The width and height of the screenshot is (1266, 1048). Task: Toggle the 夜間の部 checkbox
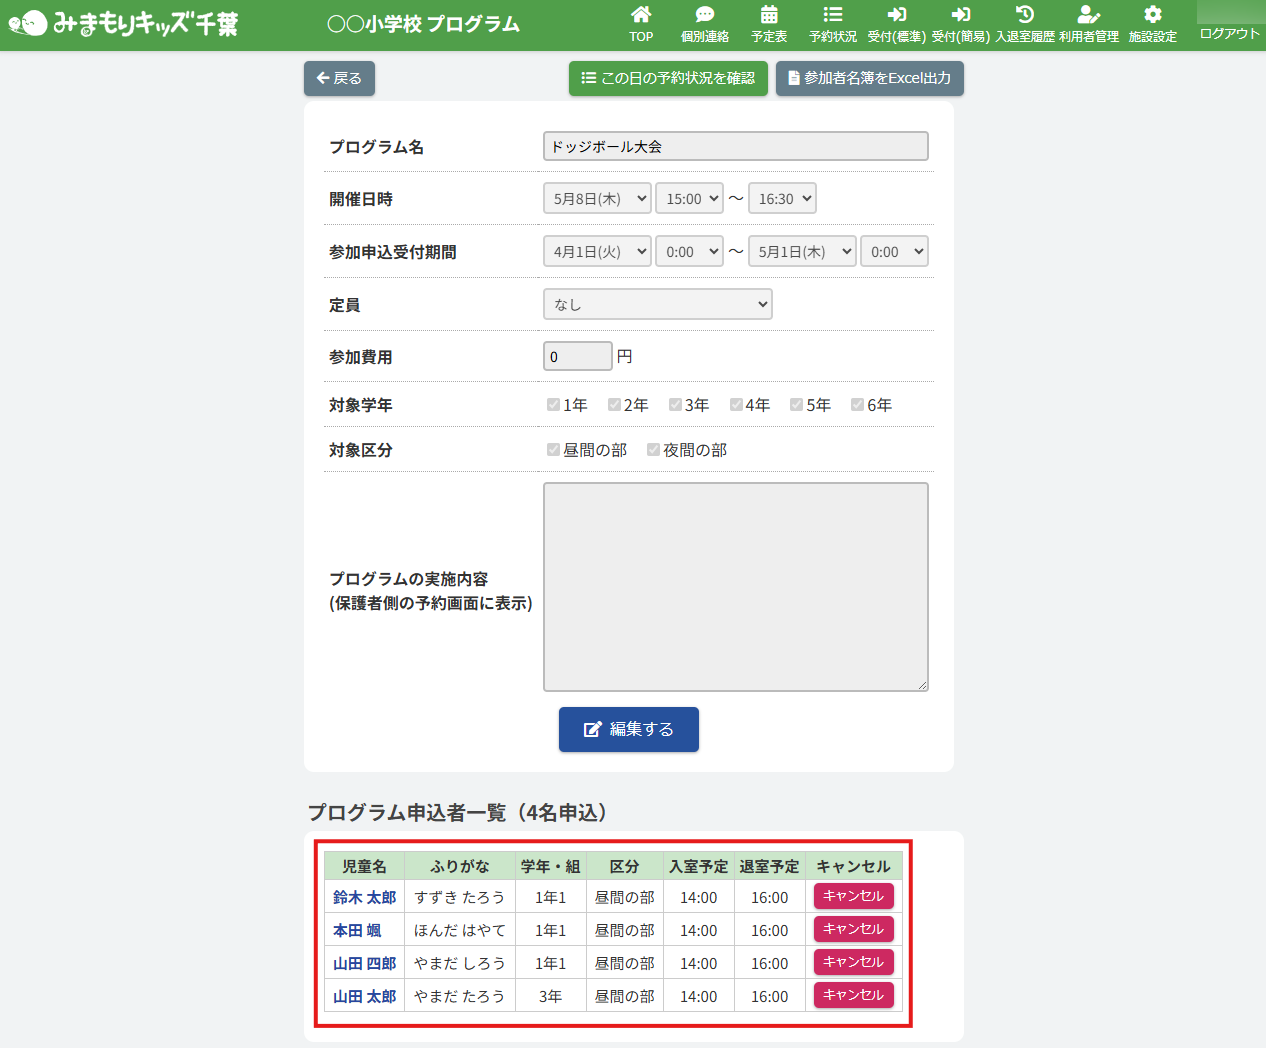(653, 450)
